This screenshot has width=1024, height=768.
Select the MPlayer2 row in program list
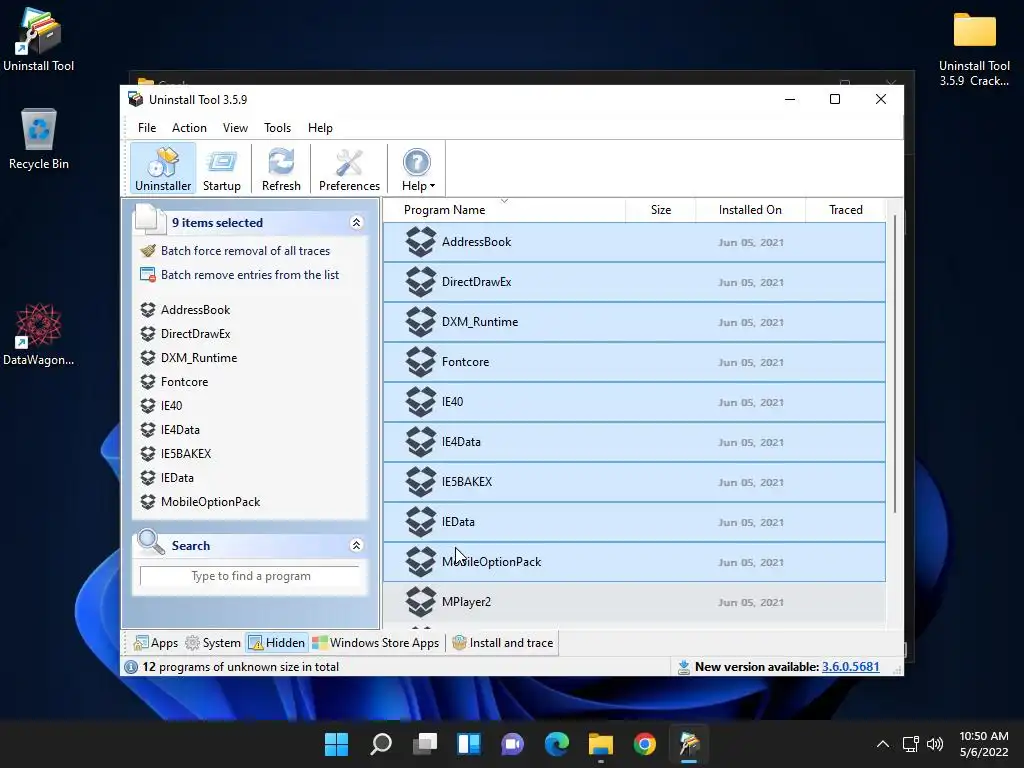click(634, 602)
